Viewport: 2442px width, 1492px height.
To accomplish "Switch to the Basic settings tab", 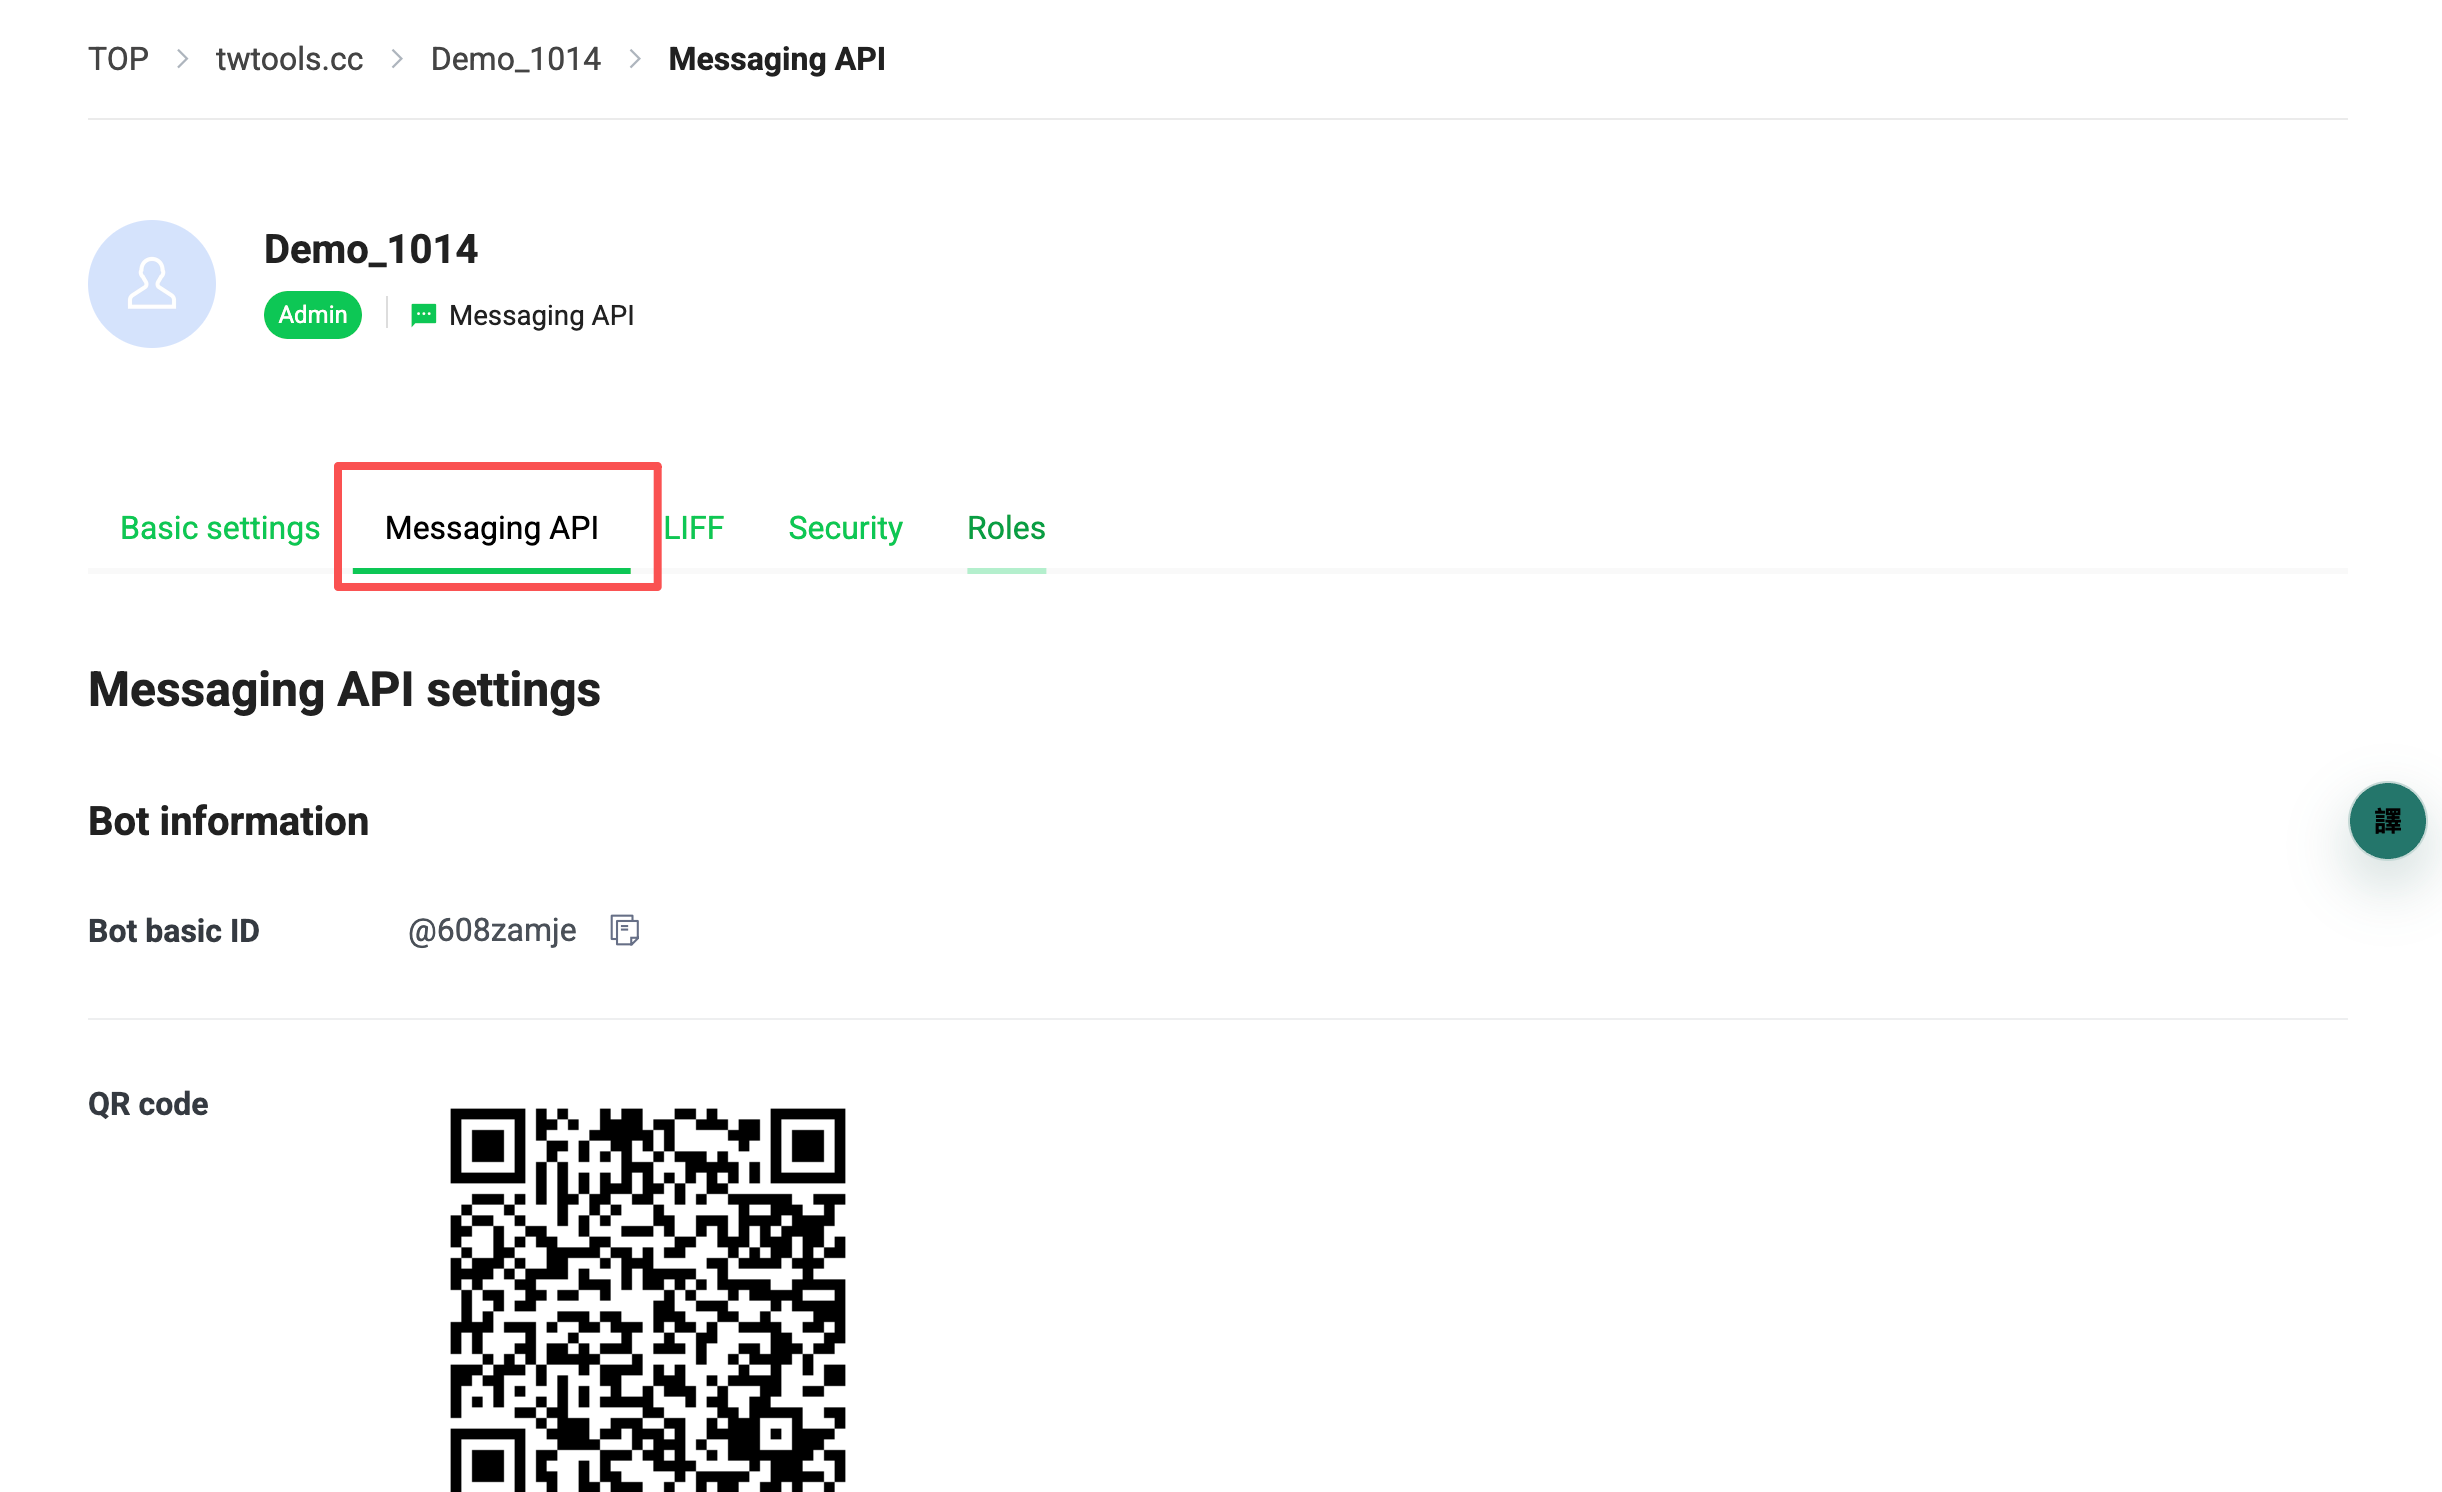I will [220, 528].
